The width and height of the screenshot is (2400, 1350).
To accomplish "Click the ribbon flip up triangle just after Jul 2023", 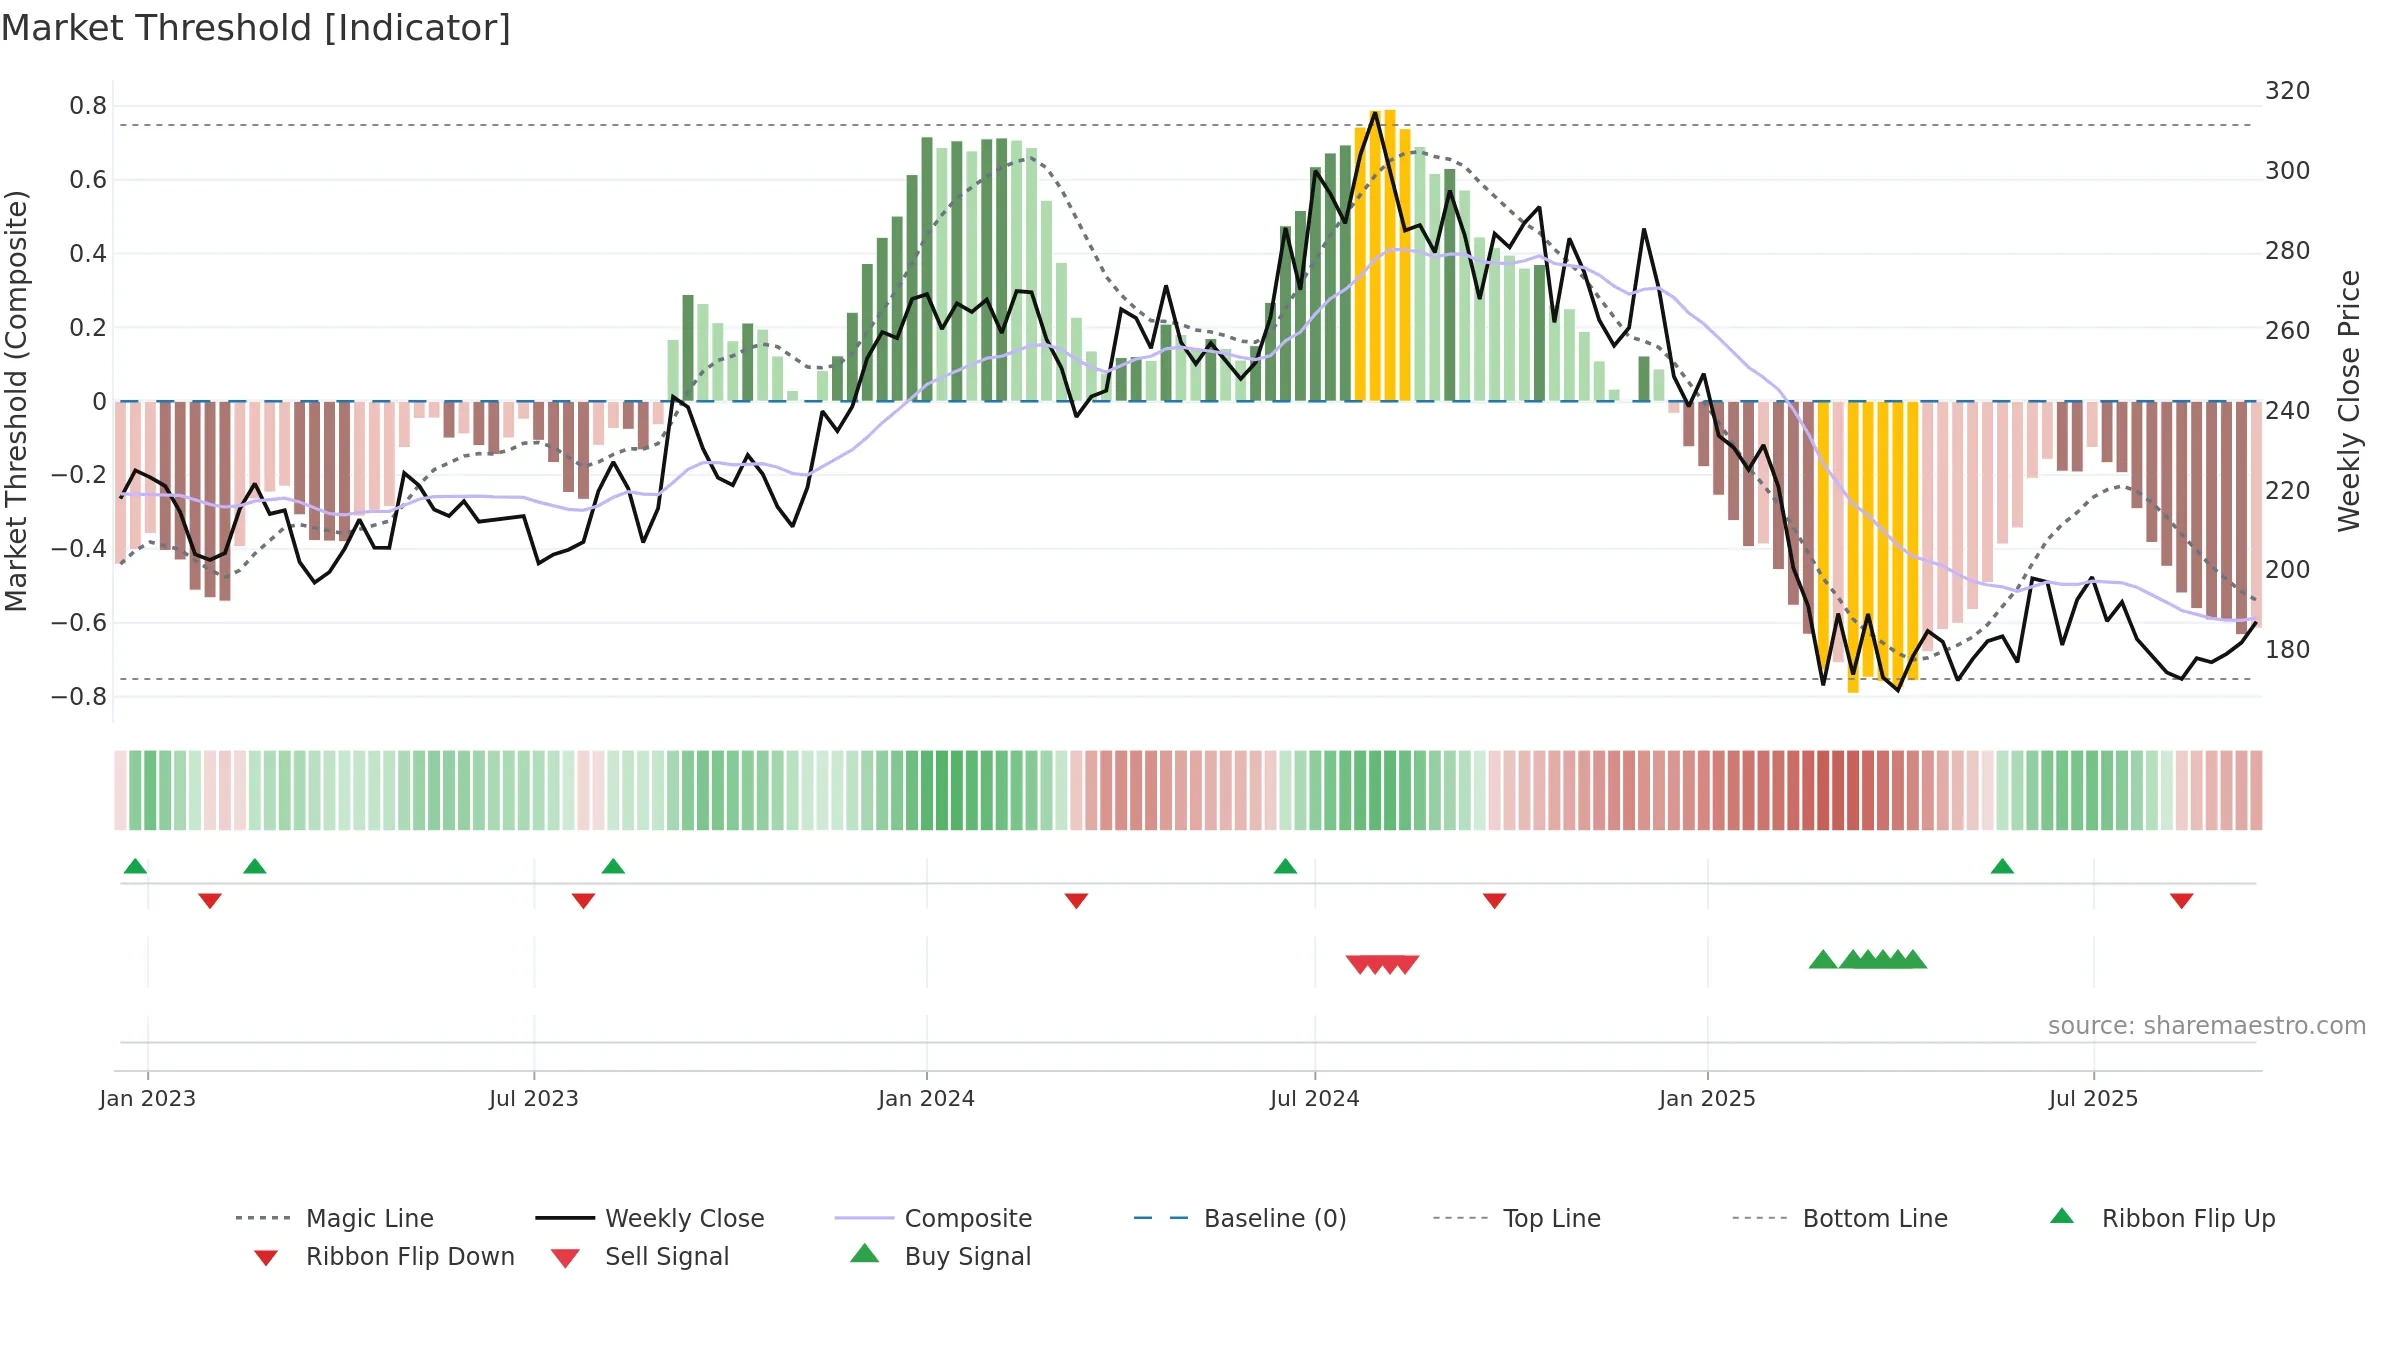I will coord(613,866).
